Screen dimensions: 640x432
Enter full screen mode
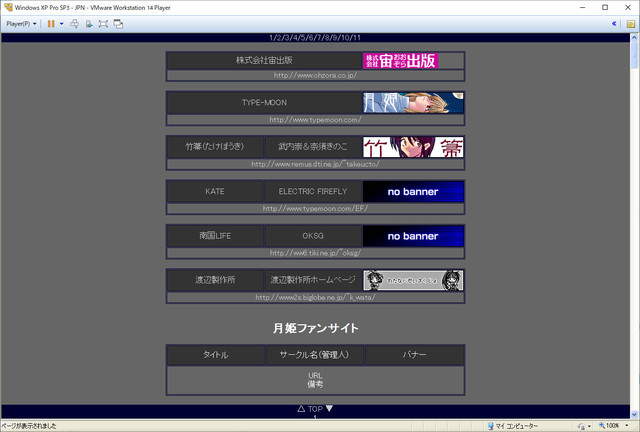tap(103, 24)
